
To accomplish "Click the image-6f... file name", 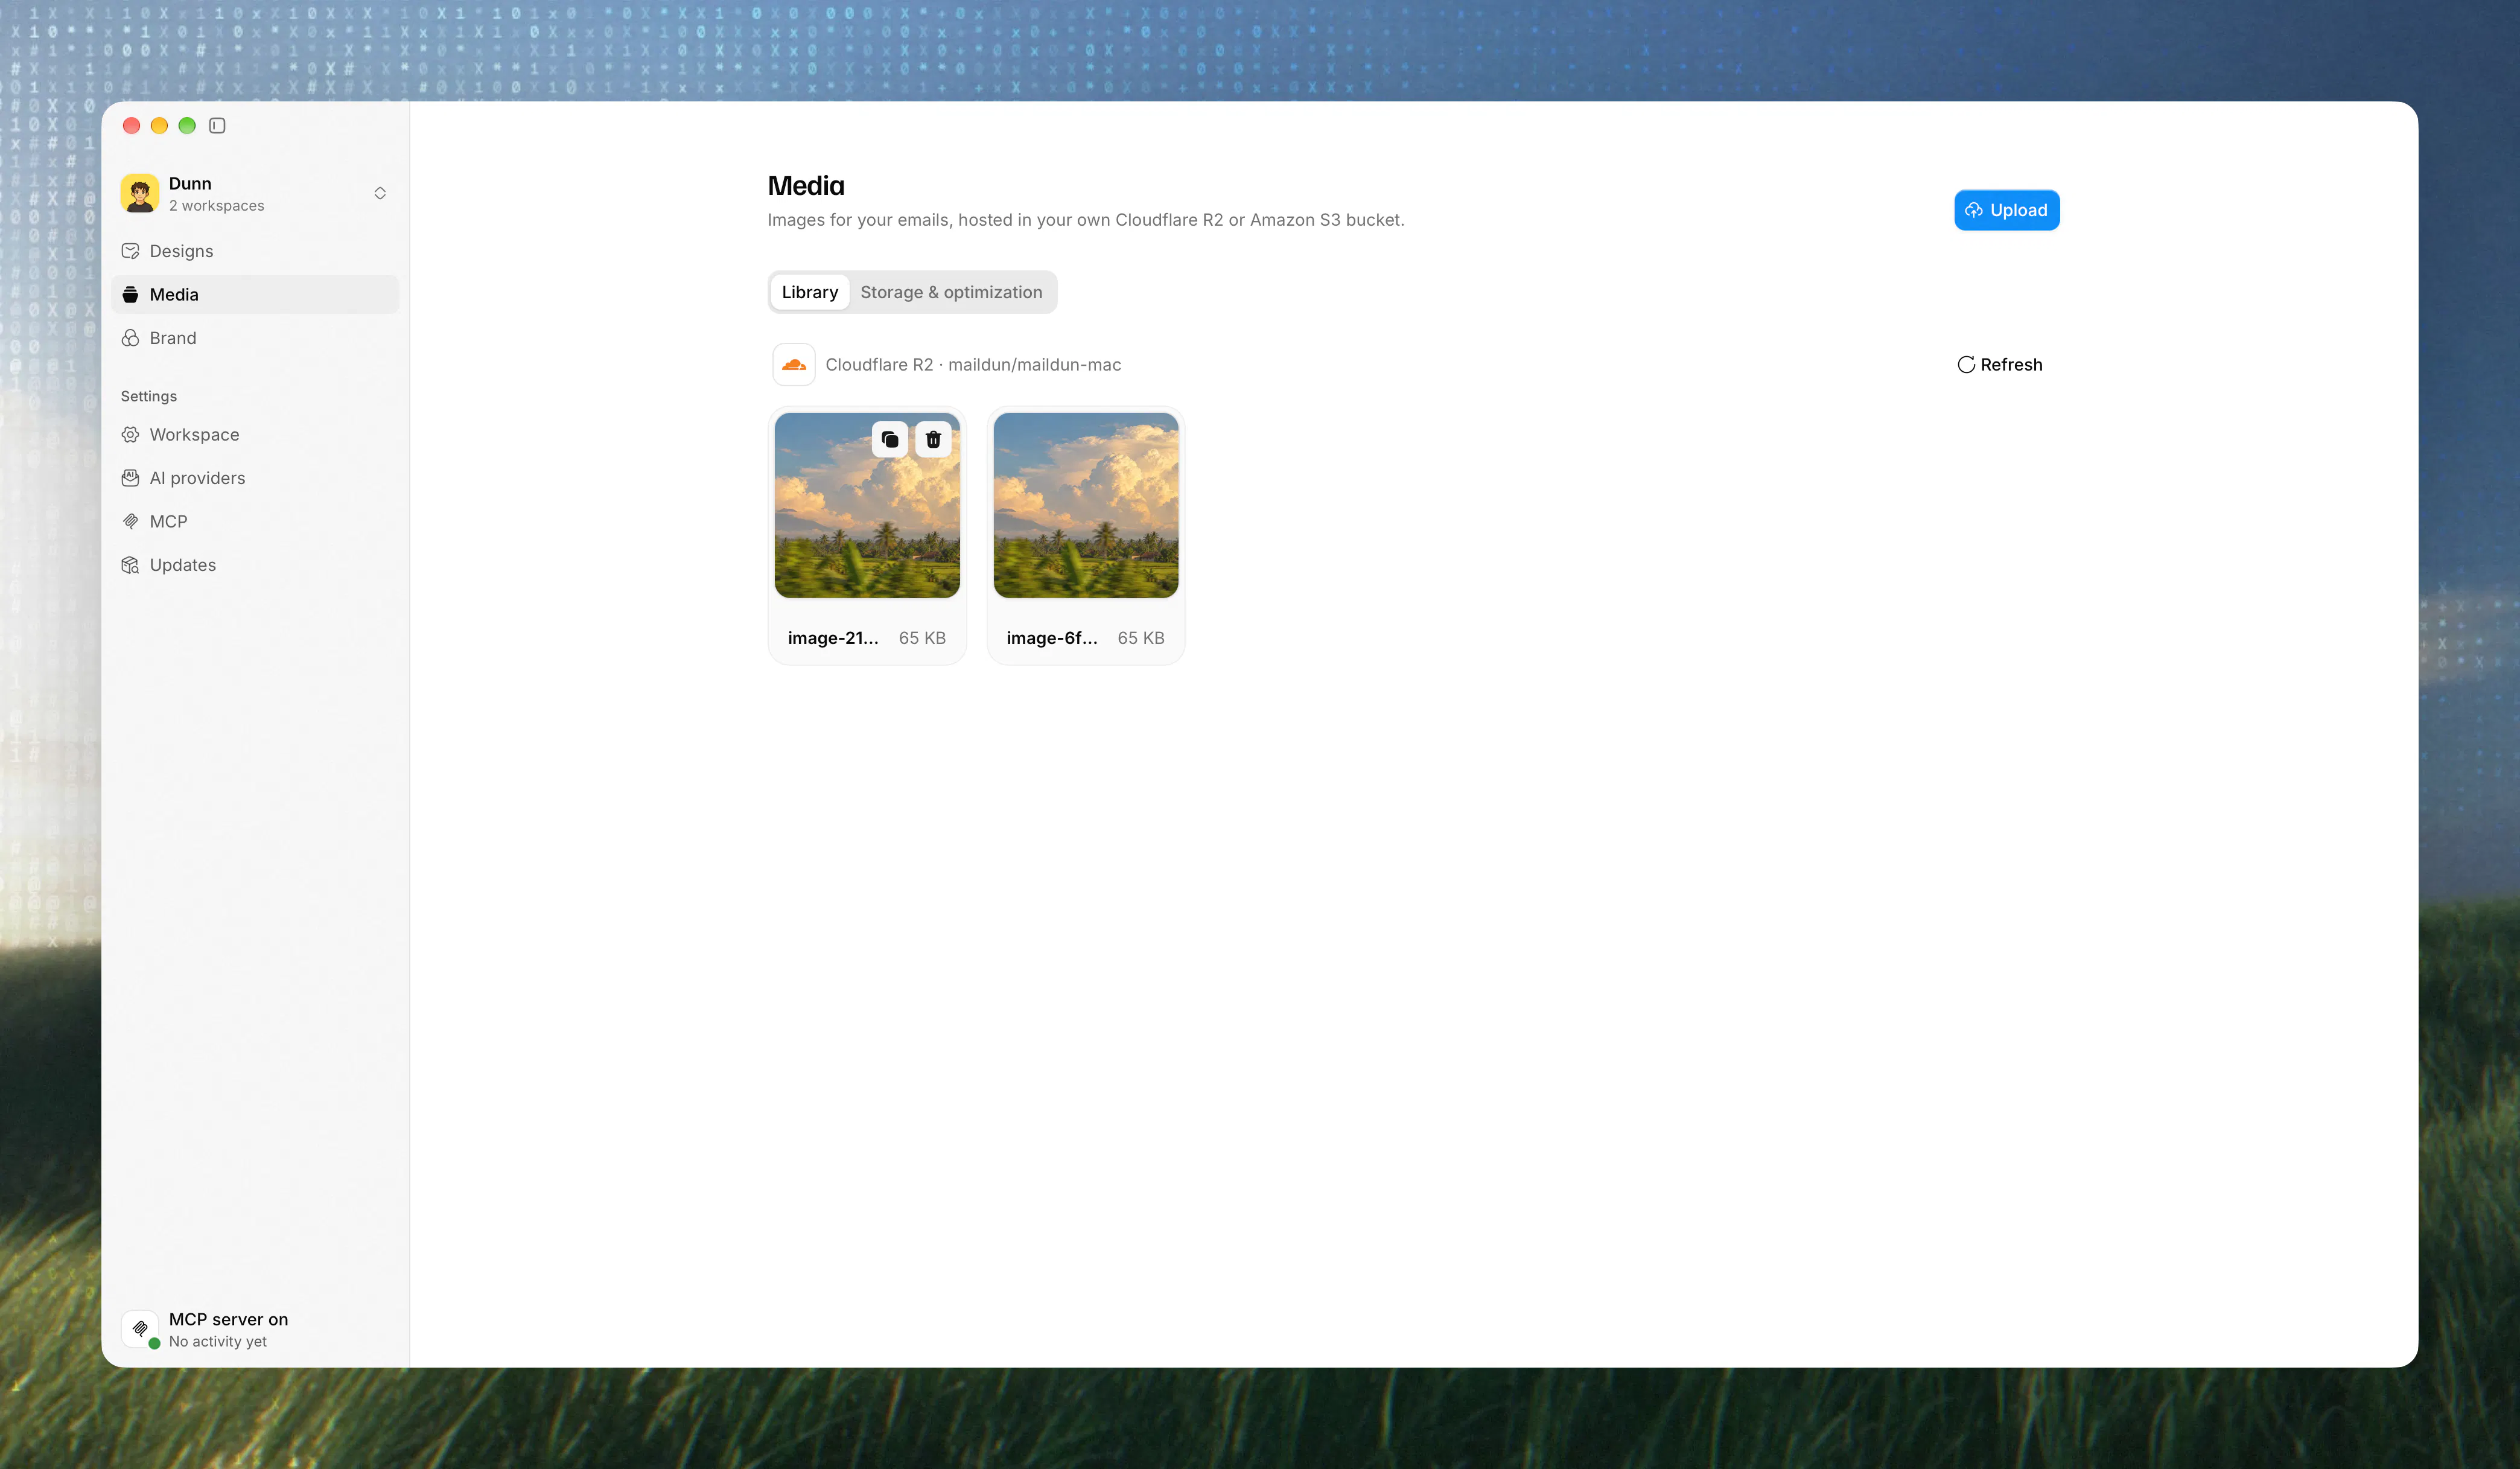I will click(1052, 638).
